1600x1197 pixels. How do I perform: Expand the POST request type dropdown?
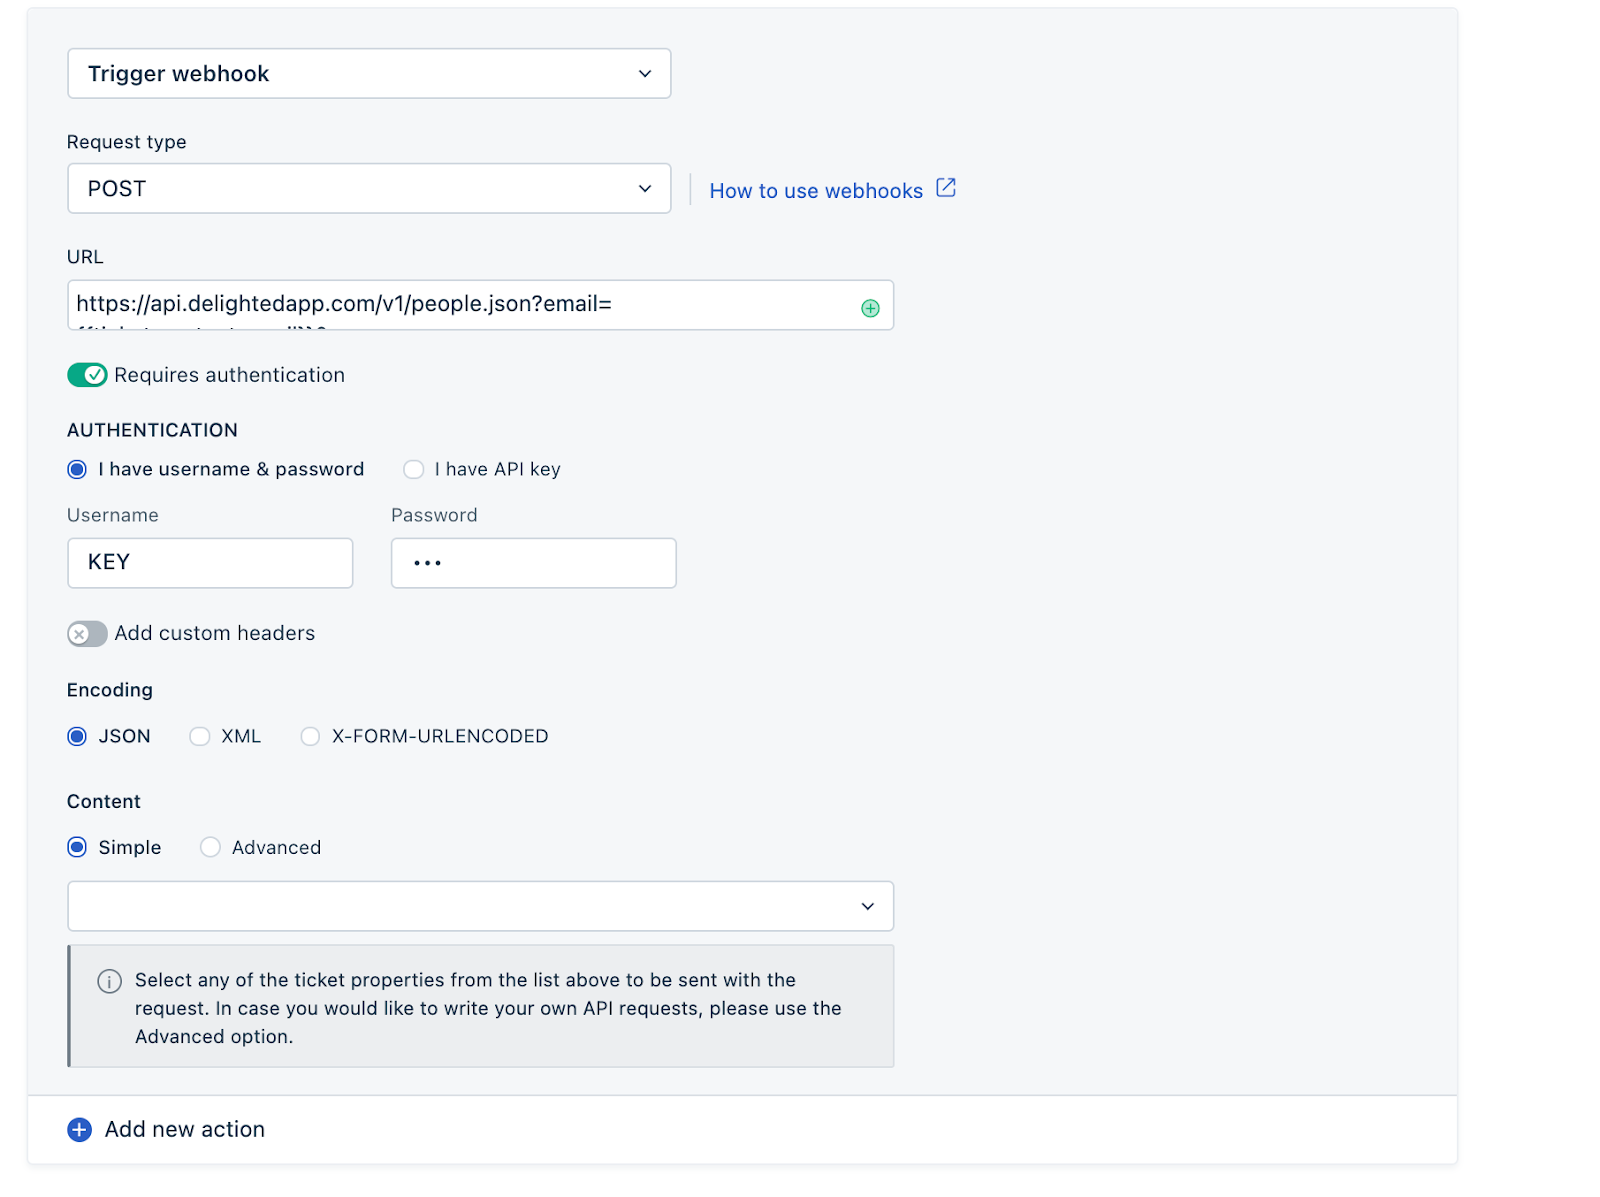369,189
